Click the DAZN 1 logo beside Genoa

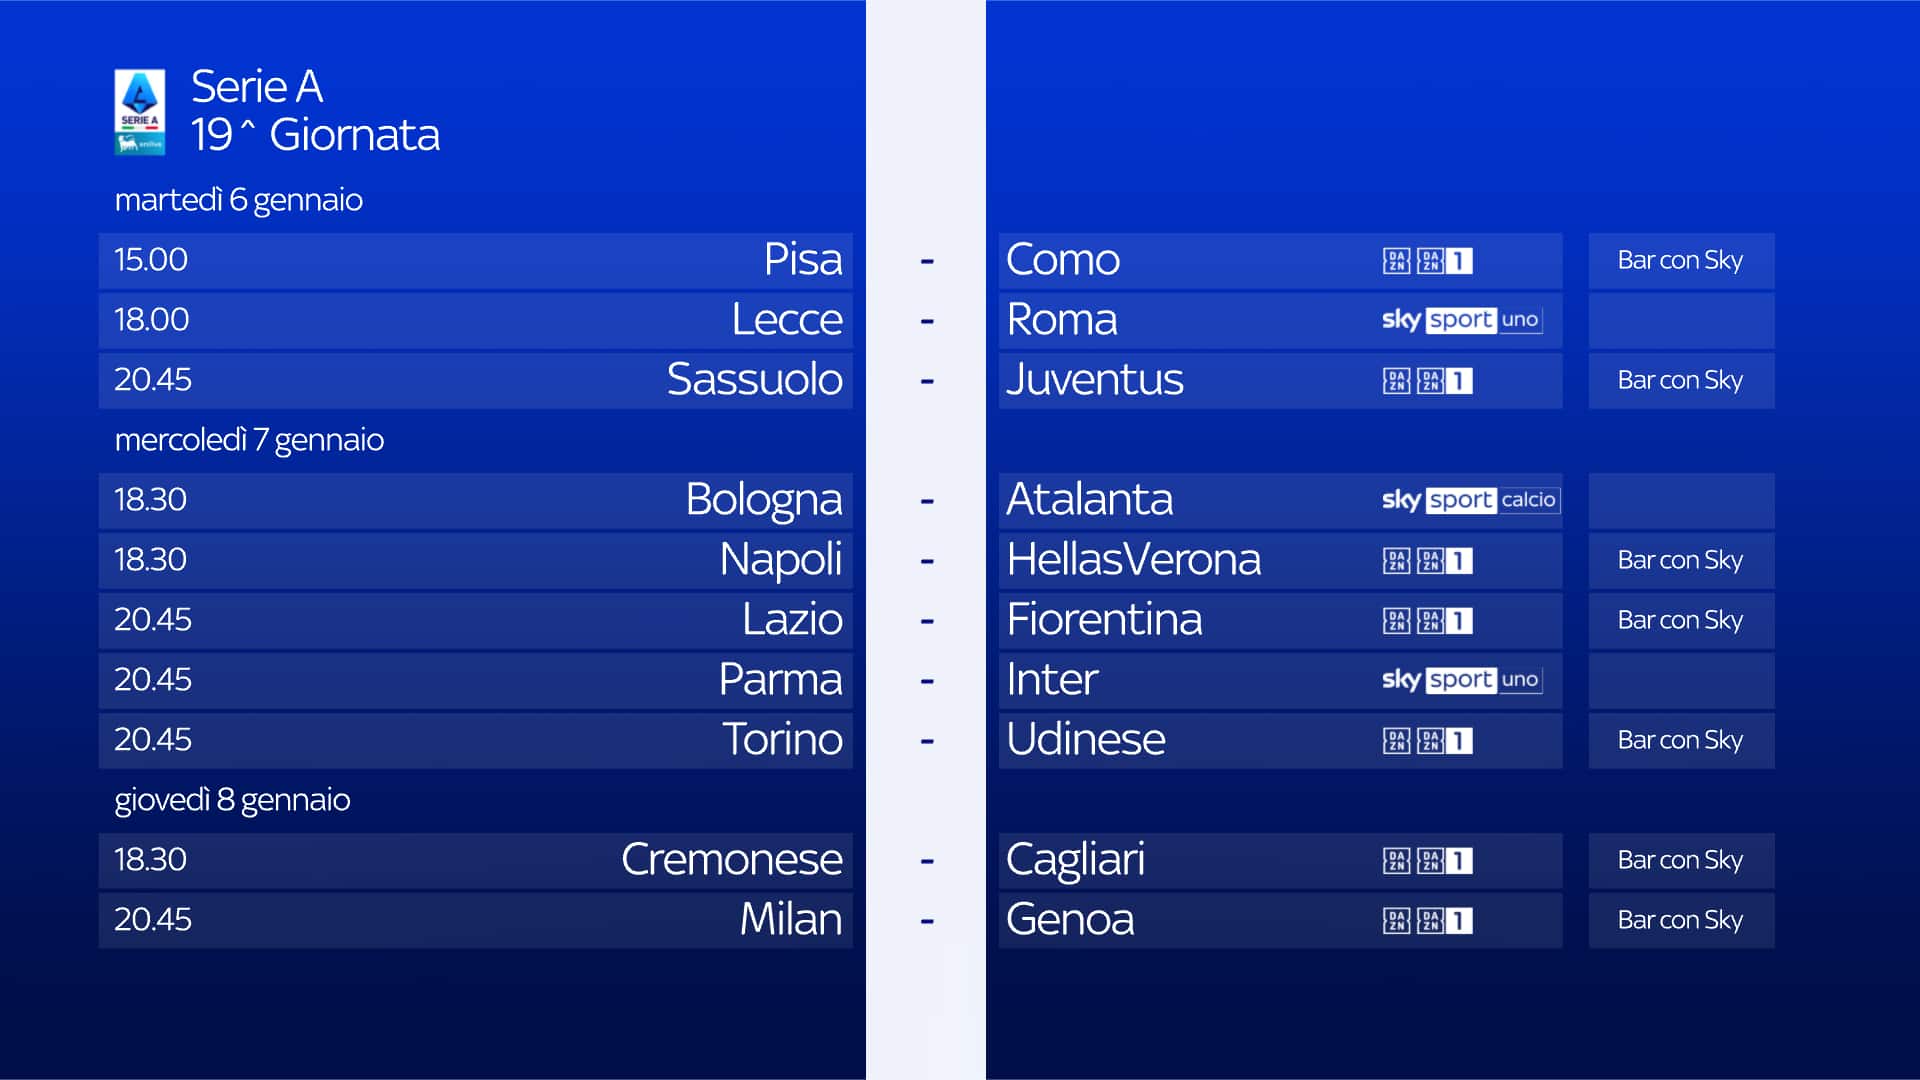[x=1444, y=921]
